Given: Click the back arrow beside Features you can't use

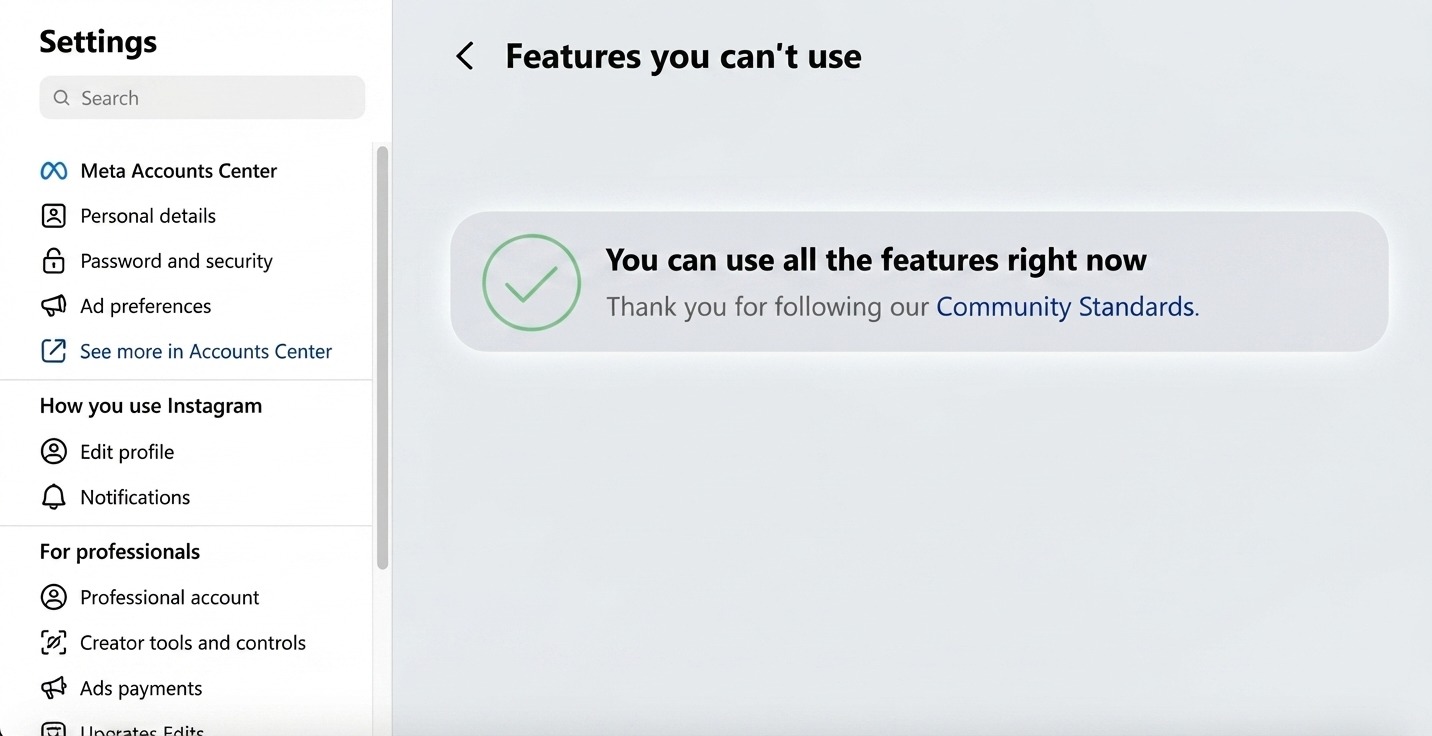Looking at the screenshot, I should pos(465,56).
